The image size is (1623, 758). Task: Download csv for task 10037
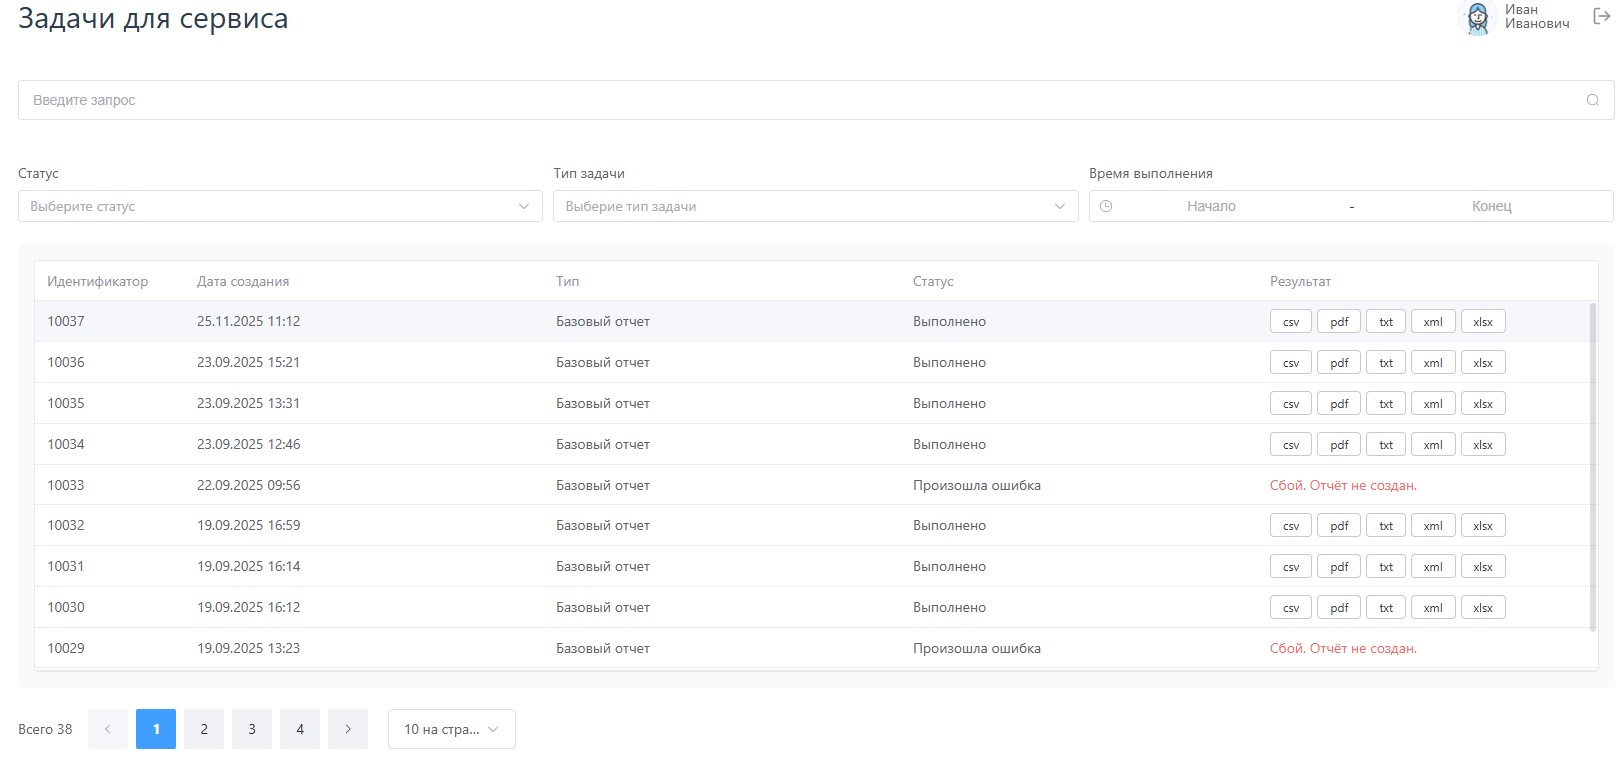tap(1290, 322)
